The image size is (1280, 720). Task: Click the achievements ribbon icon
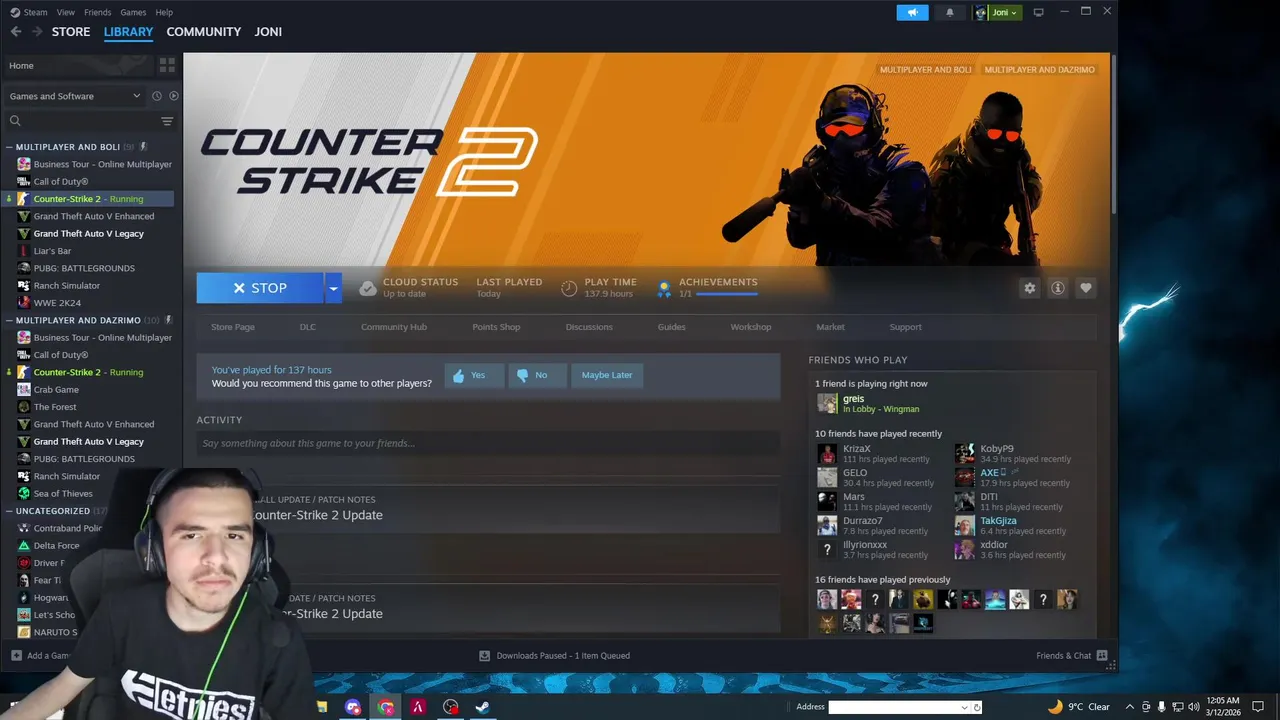pos(663,289)
